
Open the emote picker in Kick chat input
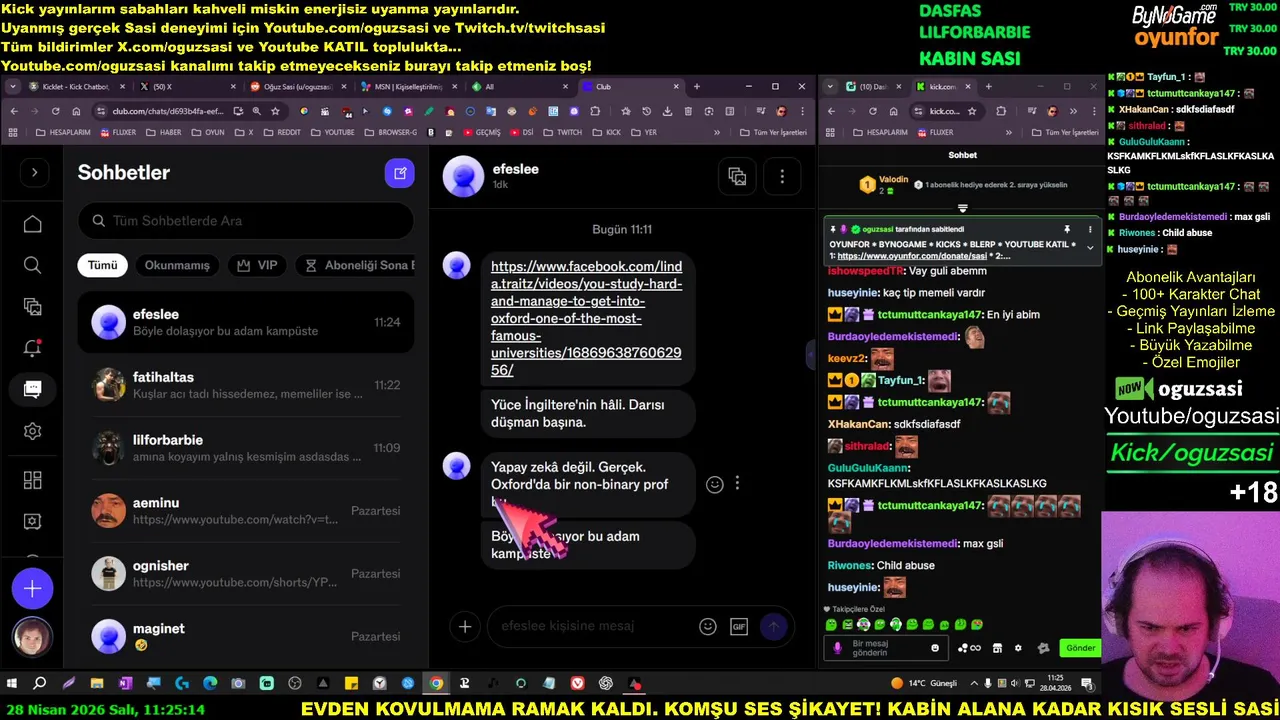[x=935, y=648]
